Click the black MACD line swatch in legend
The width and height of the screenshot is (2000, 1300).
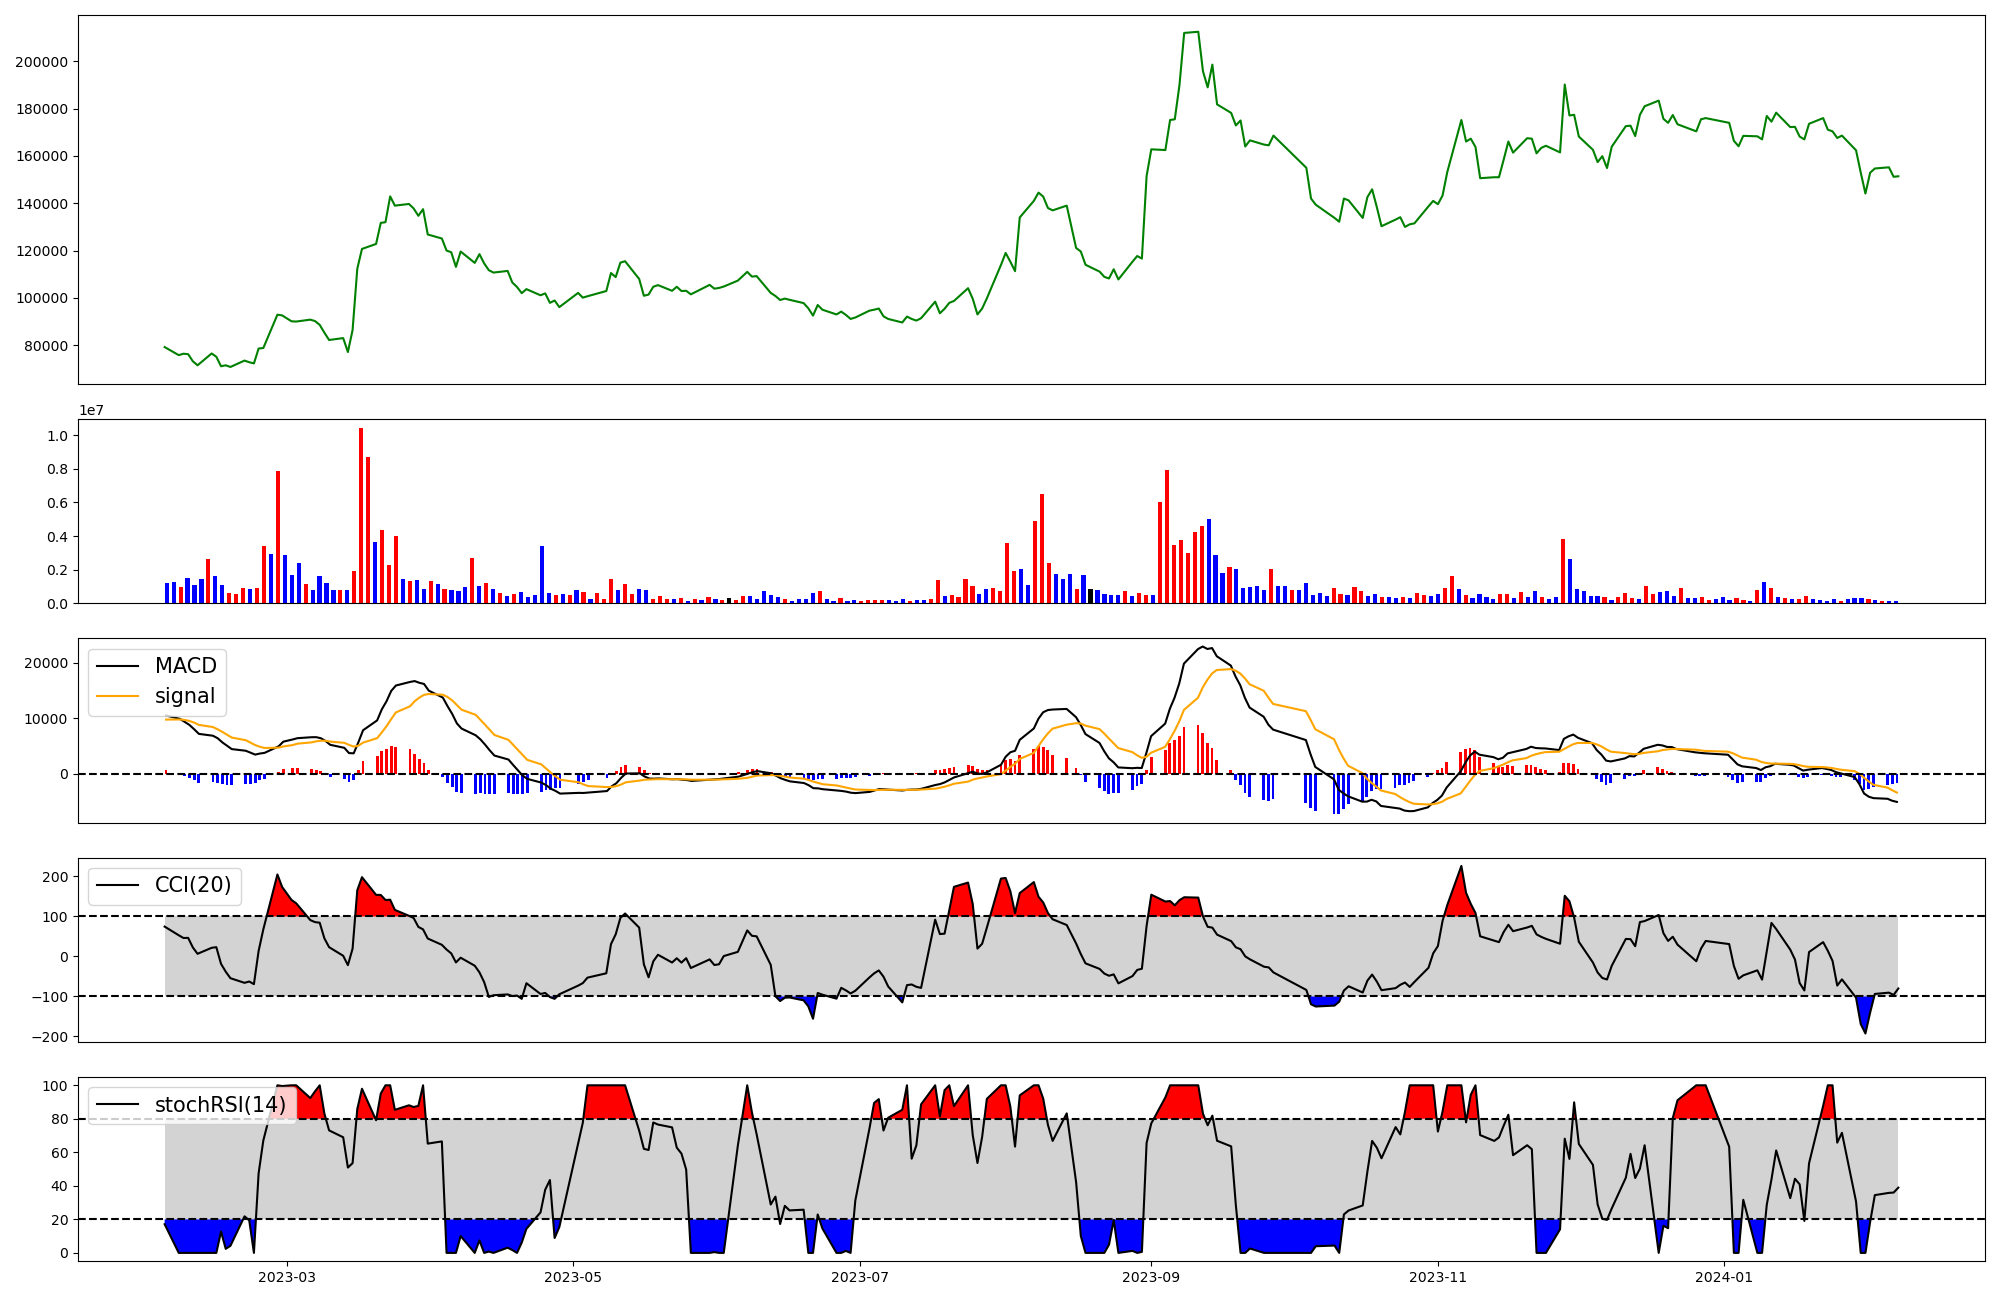117,667
